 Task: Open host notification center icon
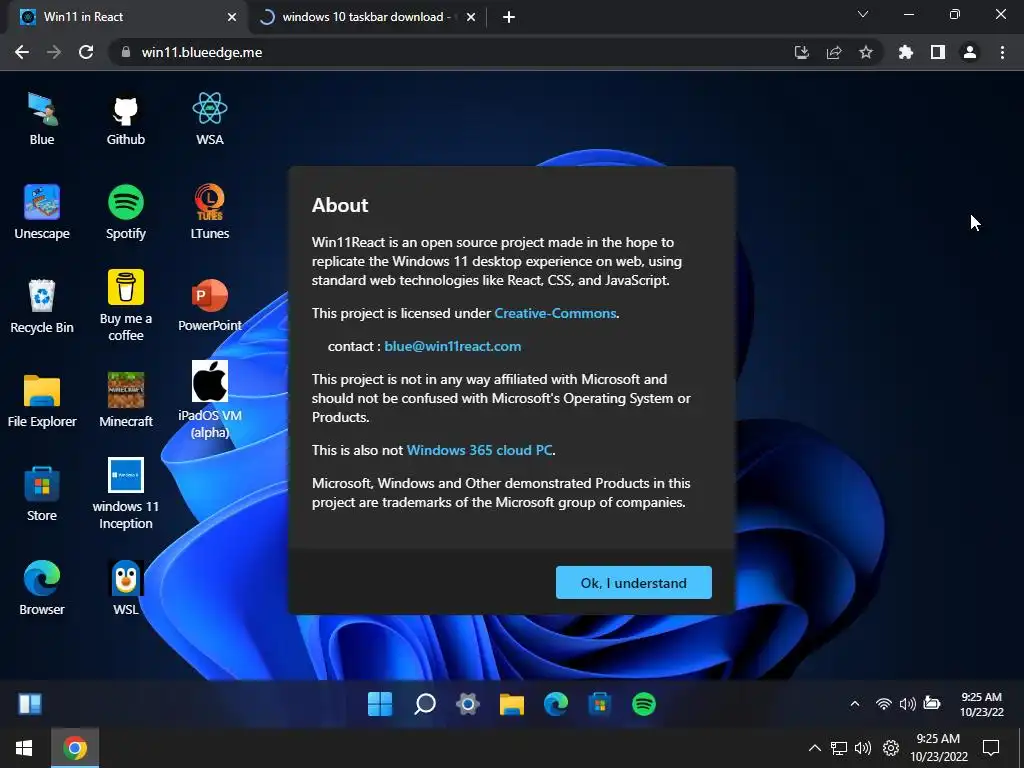click(x=991, y=748)
